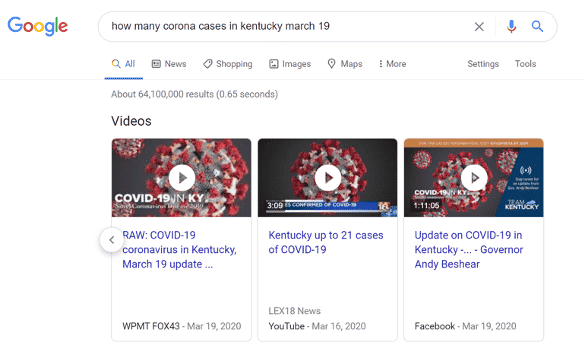Select the All results tab
The width and height of the screenshot is (586, 360).
[123, 64]
